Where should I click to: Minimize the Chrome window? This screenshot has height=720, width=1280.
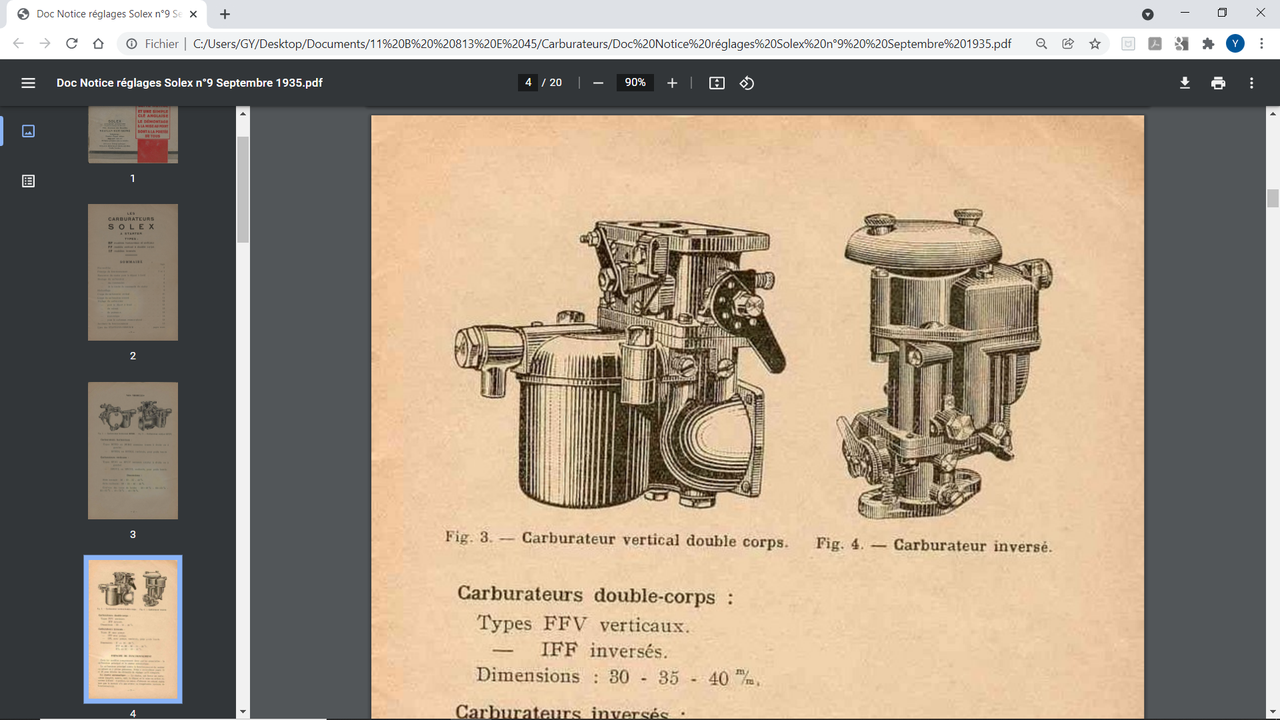click(x=1187, y=13)
